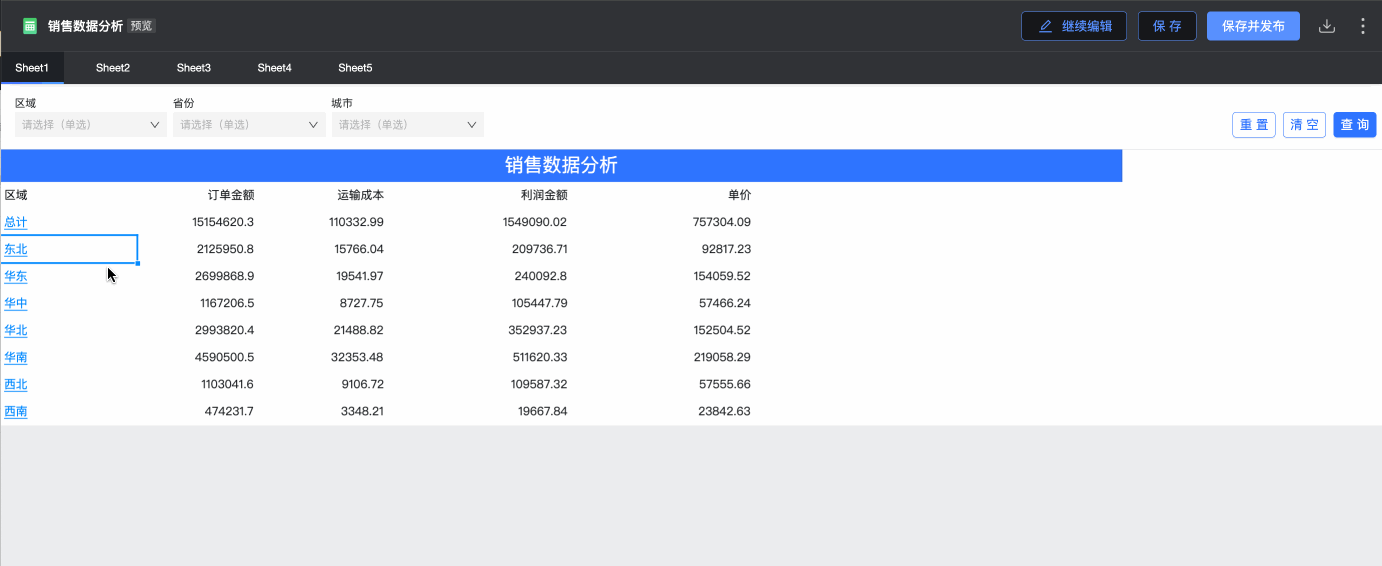Select the cell value 109587.32
Image resolution: width=1382 pixels, height=566 pixels.
(x=539, y=384)
